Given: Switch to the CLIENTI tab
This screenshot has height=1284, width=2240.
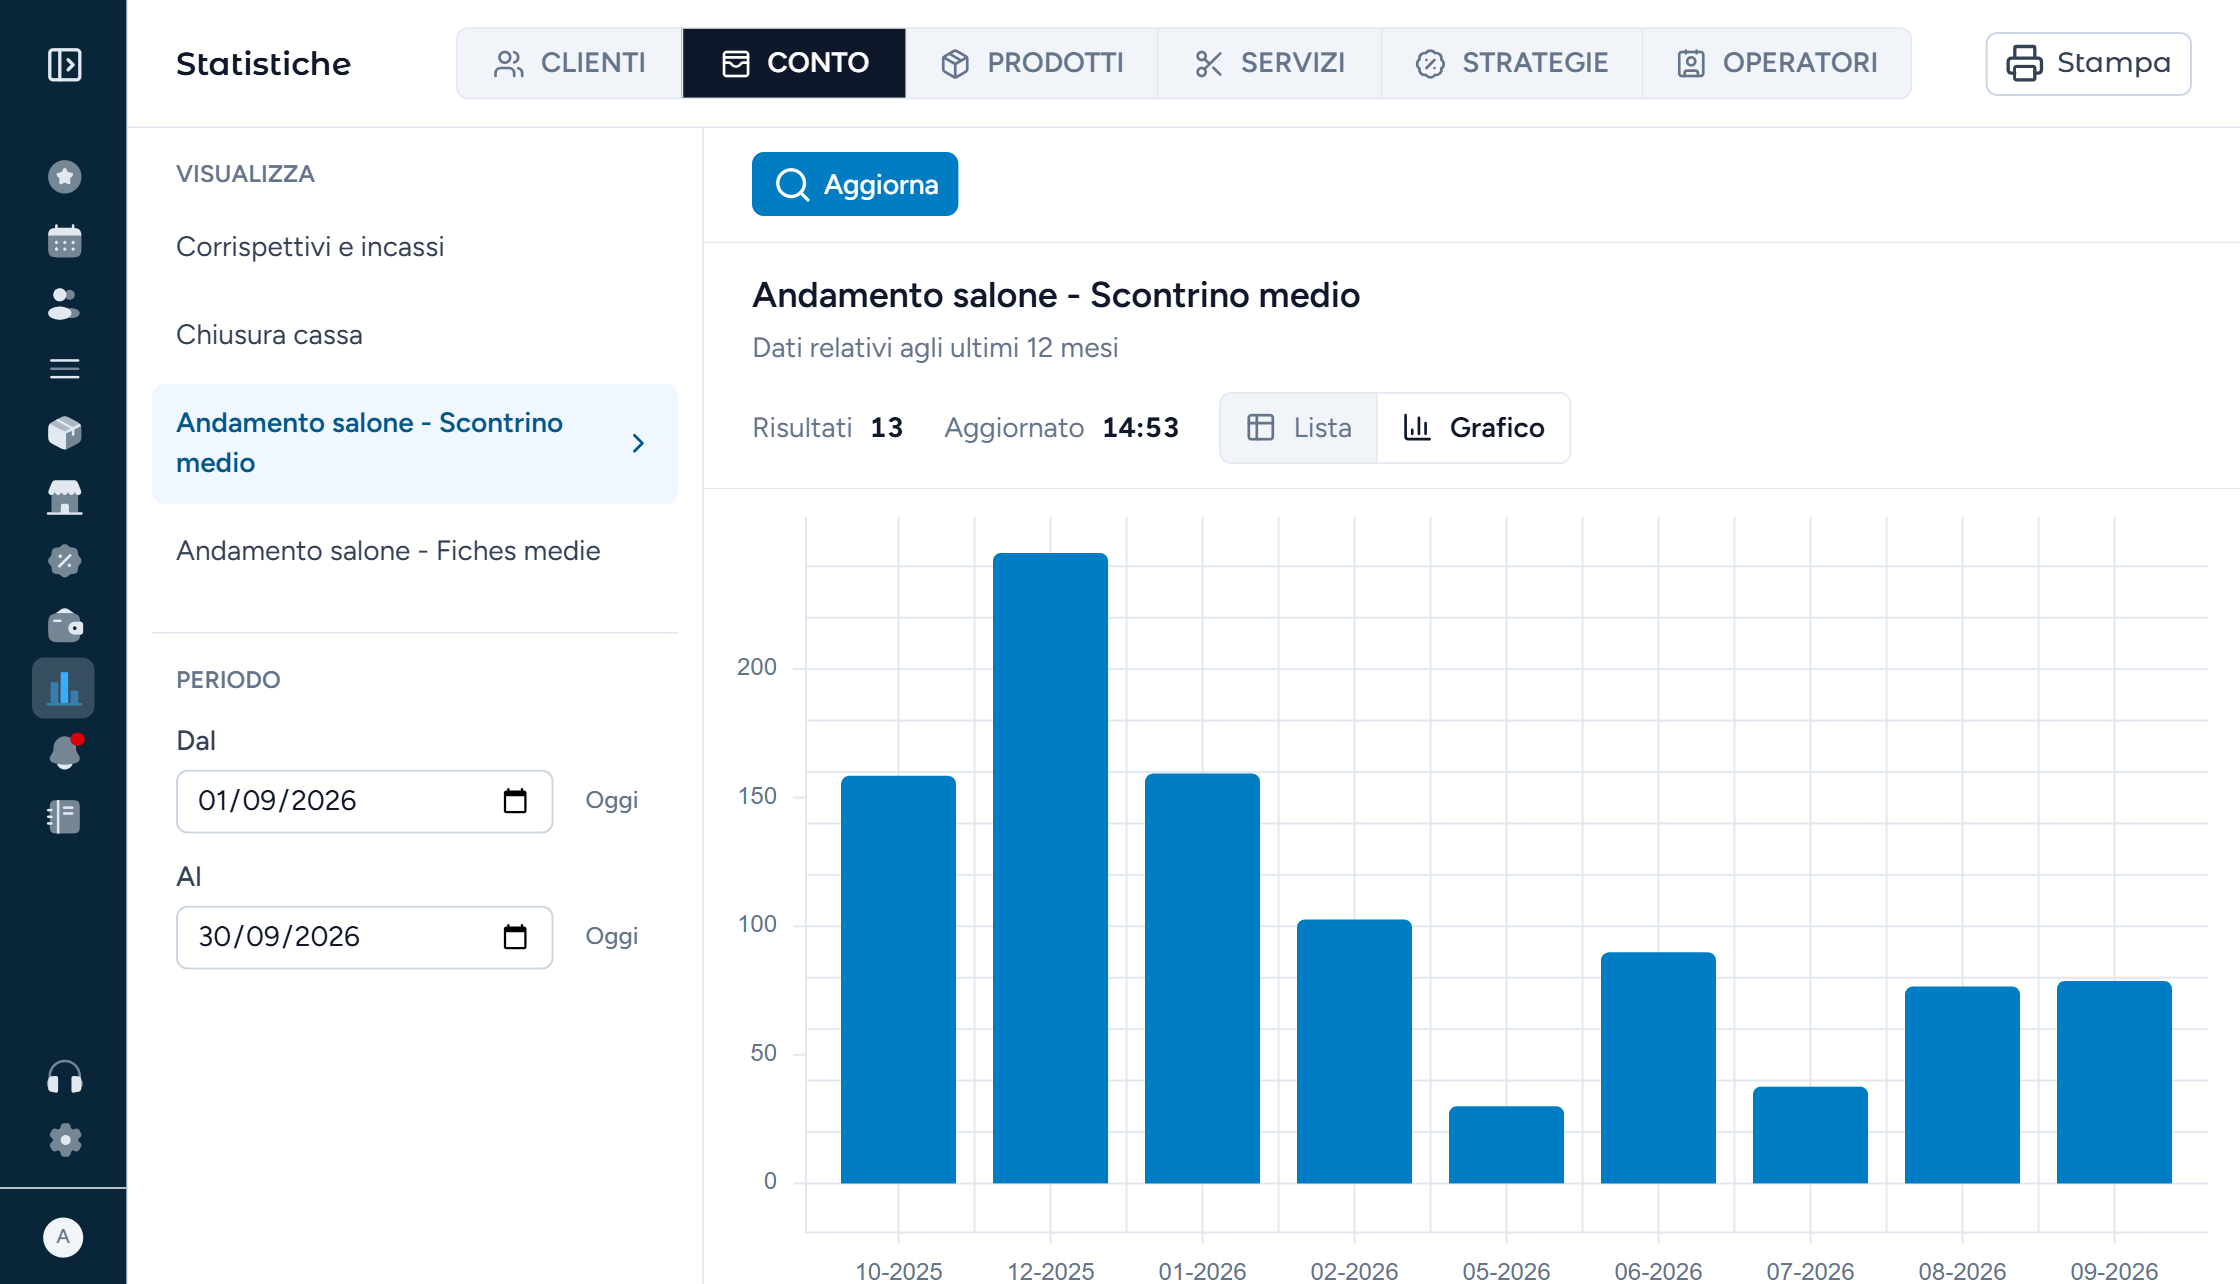Looking at the screenshot, I should pos(570,63).
